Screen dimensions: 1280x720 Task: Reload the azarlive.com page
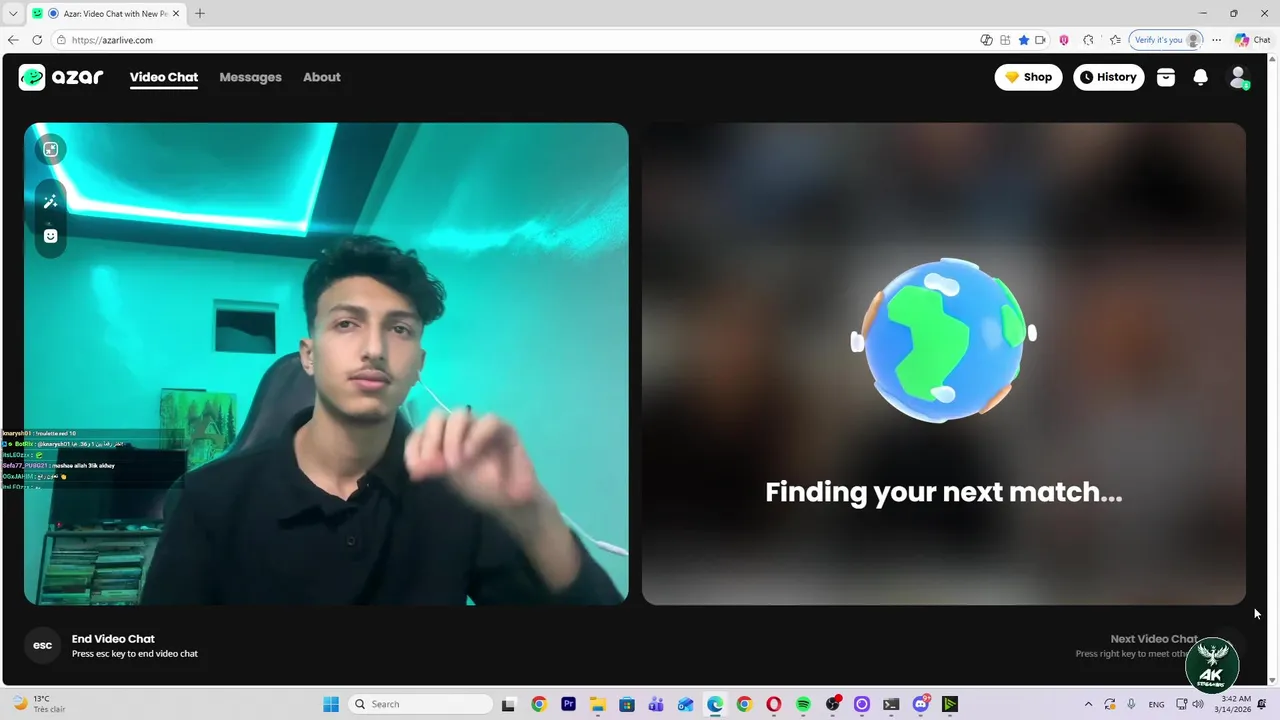[37, 40]
